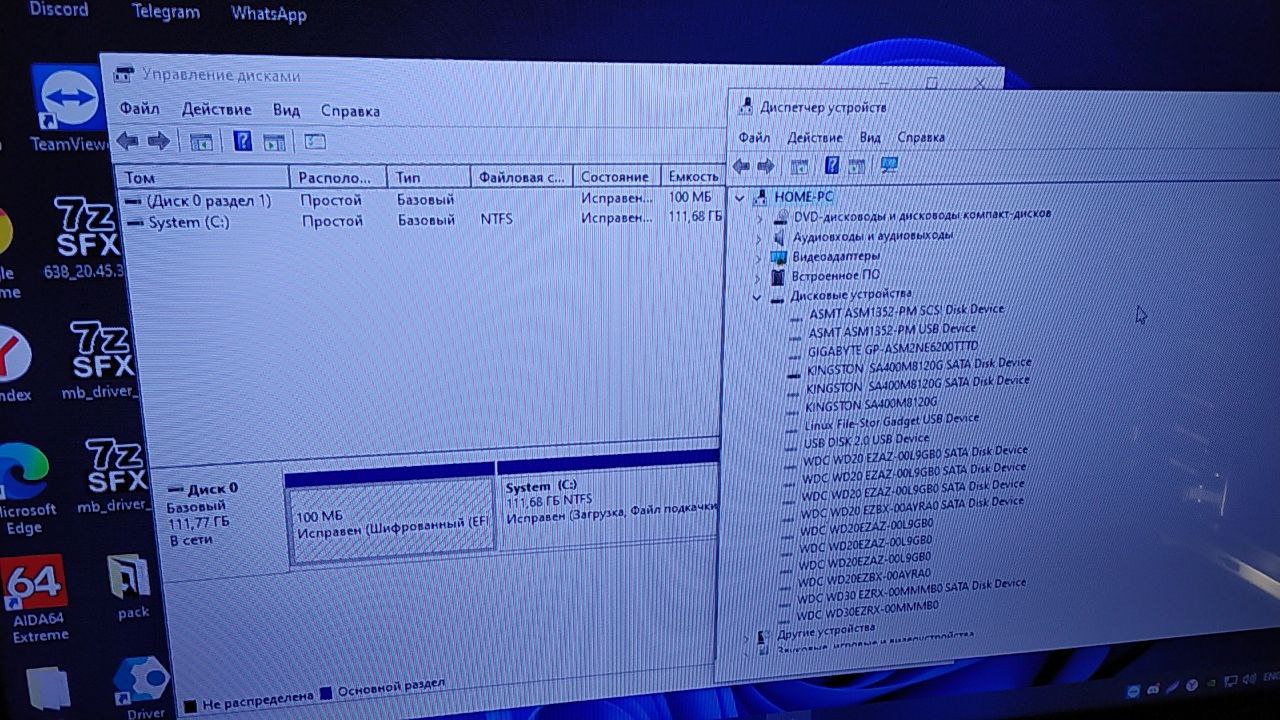
Task: Click Help icon in Device Manager toolbar
Action: tap(831, 165)
